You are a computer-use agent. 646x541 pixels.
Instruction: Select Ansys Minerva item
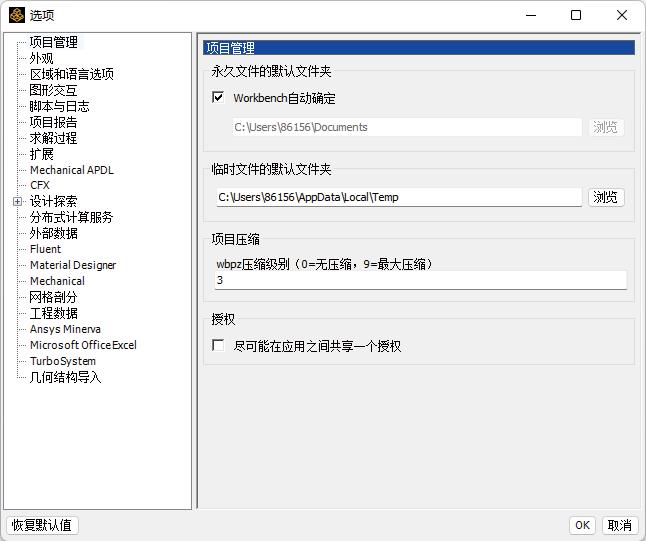coord(65,329)
